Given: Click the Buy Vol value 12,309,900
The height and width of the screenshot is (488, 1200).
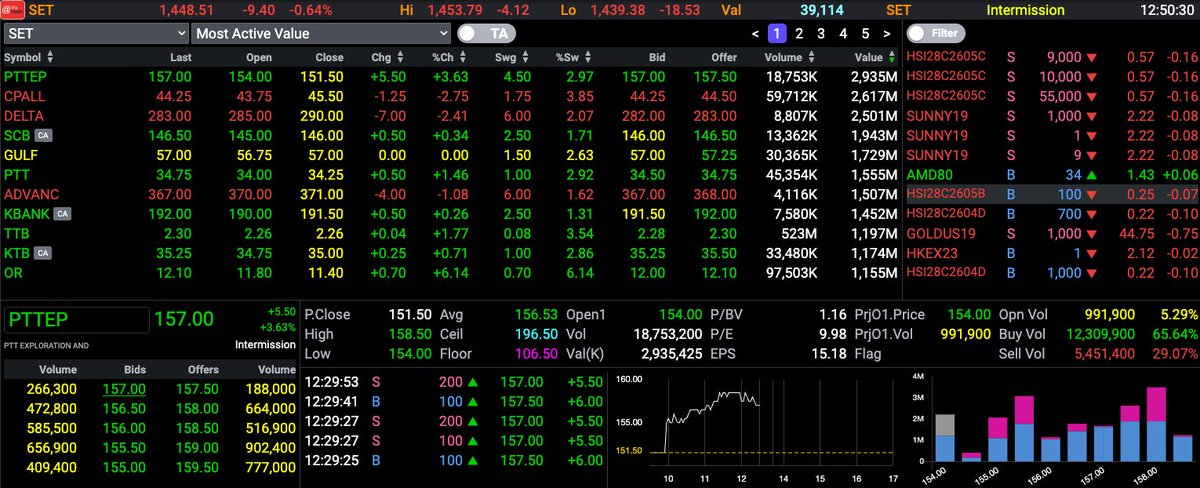Looking at the screenshot, I should 1099,336.
